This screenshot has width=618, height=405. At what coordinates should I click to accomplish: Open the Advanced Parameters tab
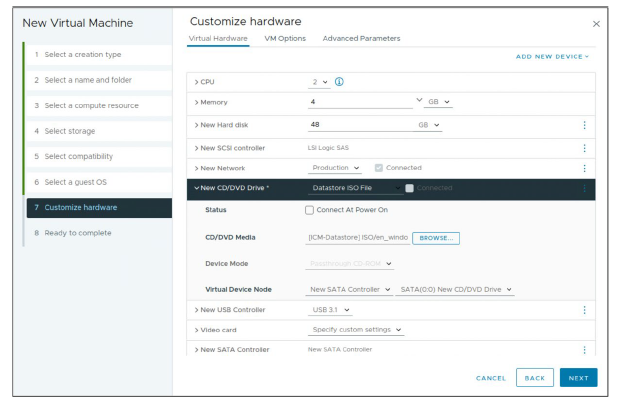(361, 38)
